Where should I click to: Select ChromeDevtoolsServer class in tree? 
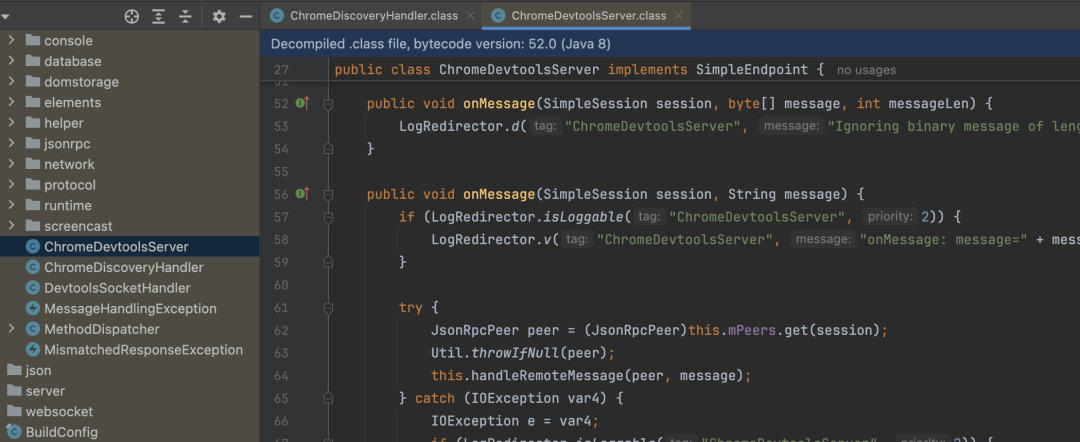coord(129,246)
